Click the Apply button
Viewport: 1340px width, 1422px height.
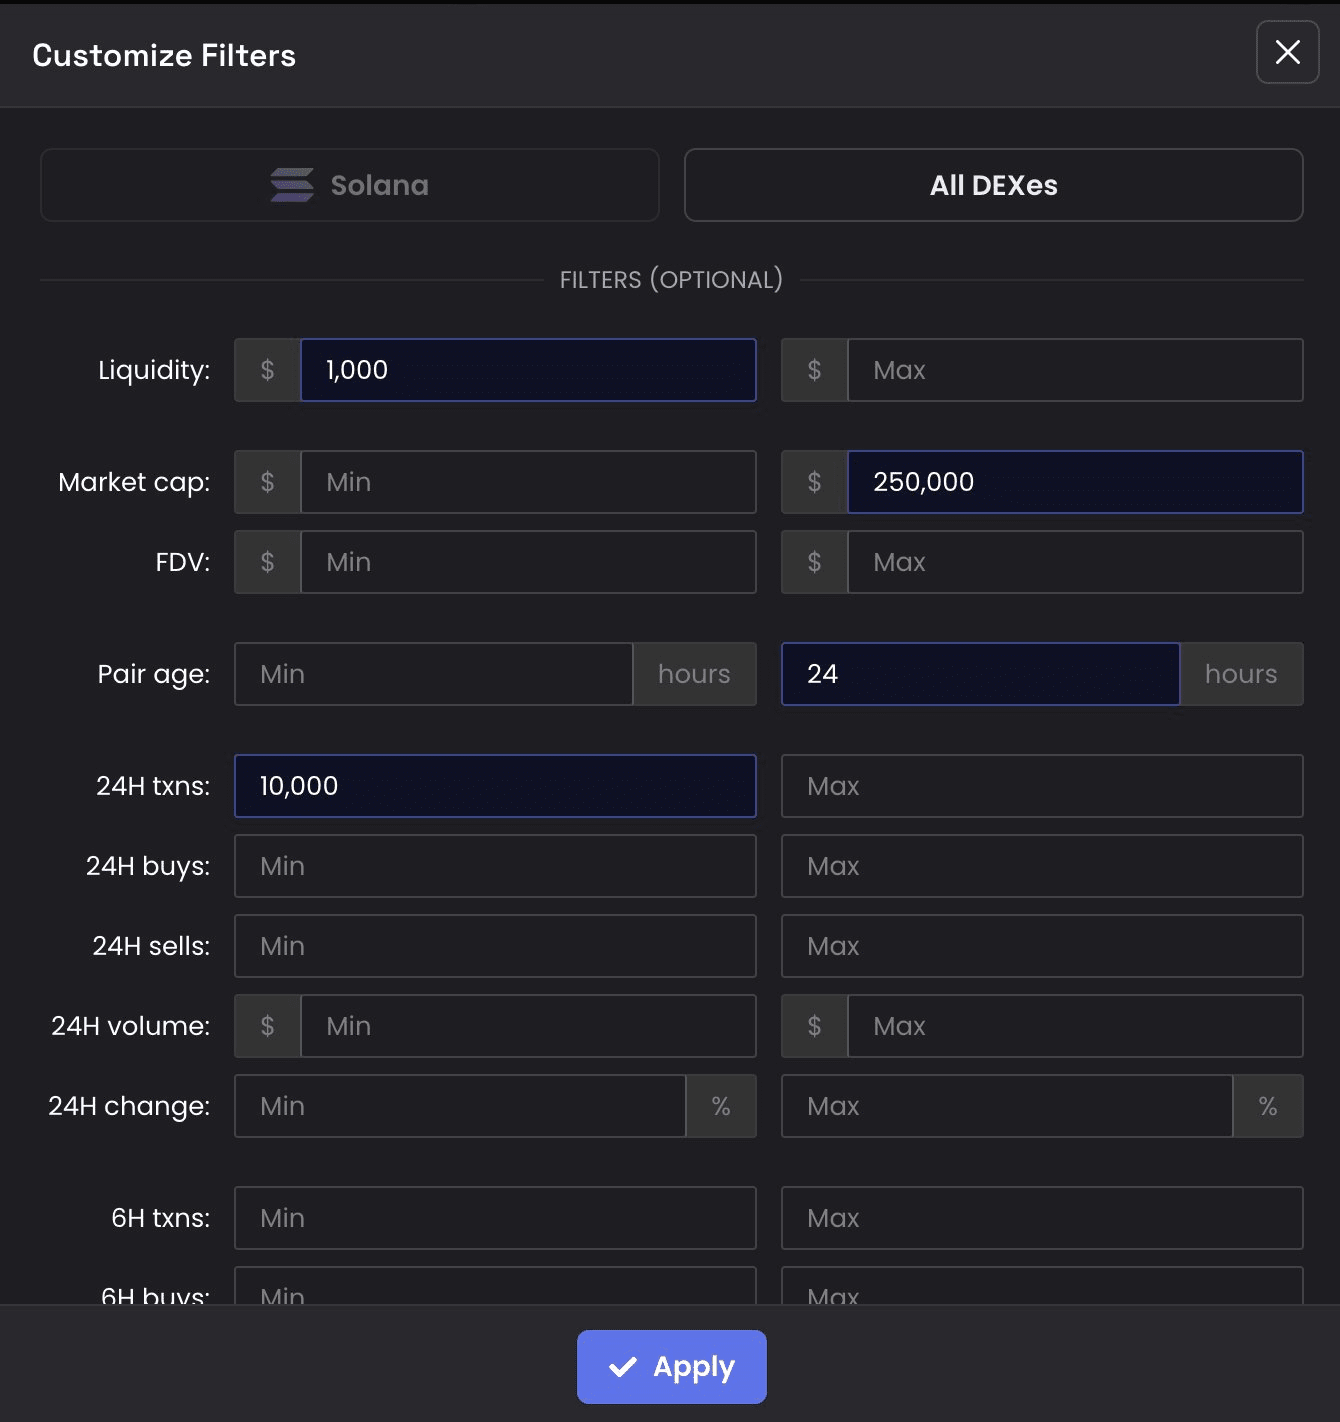(x=671, y=1366)
